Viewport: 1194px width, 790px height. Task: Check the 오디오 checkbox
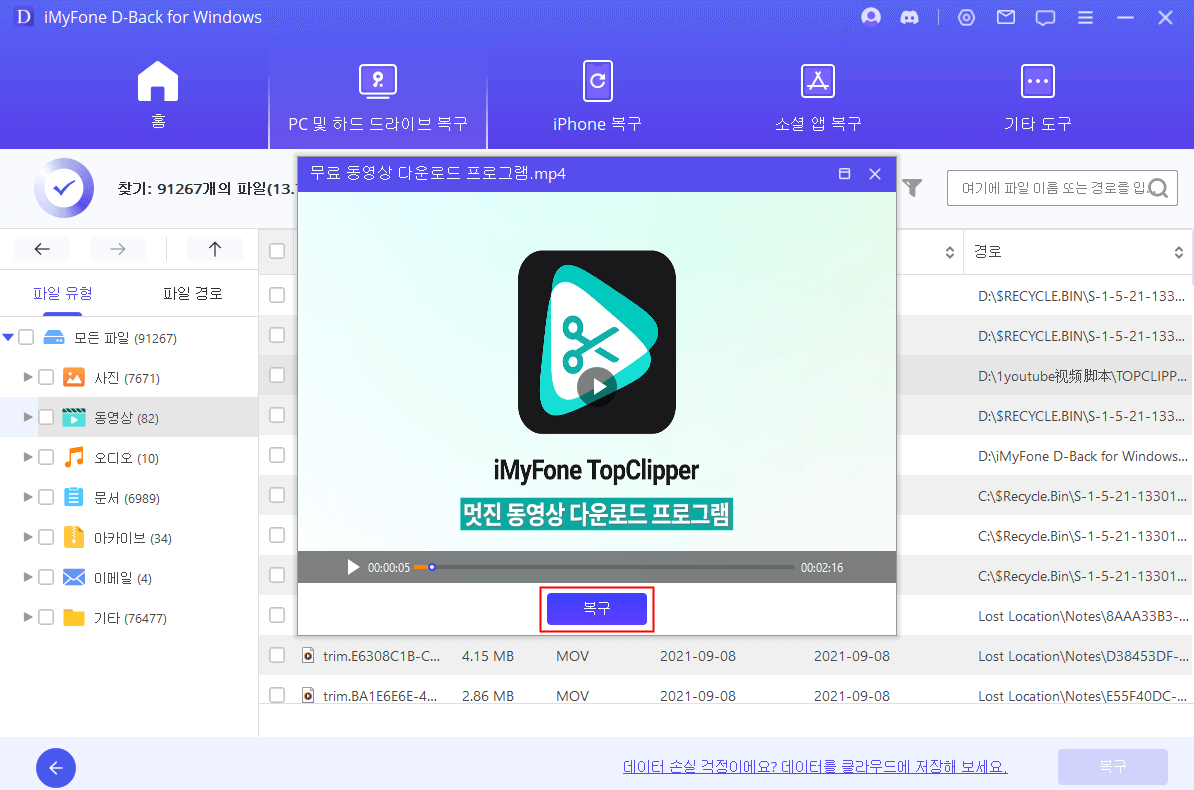46,457
